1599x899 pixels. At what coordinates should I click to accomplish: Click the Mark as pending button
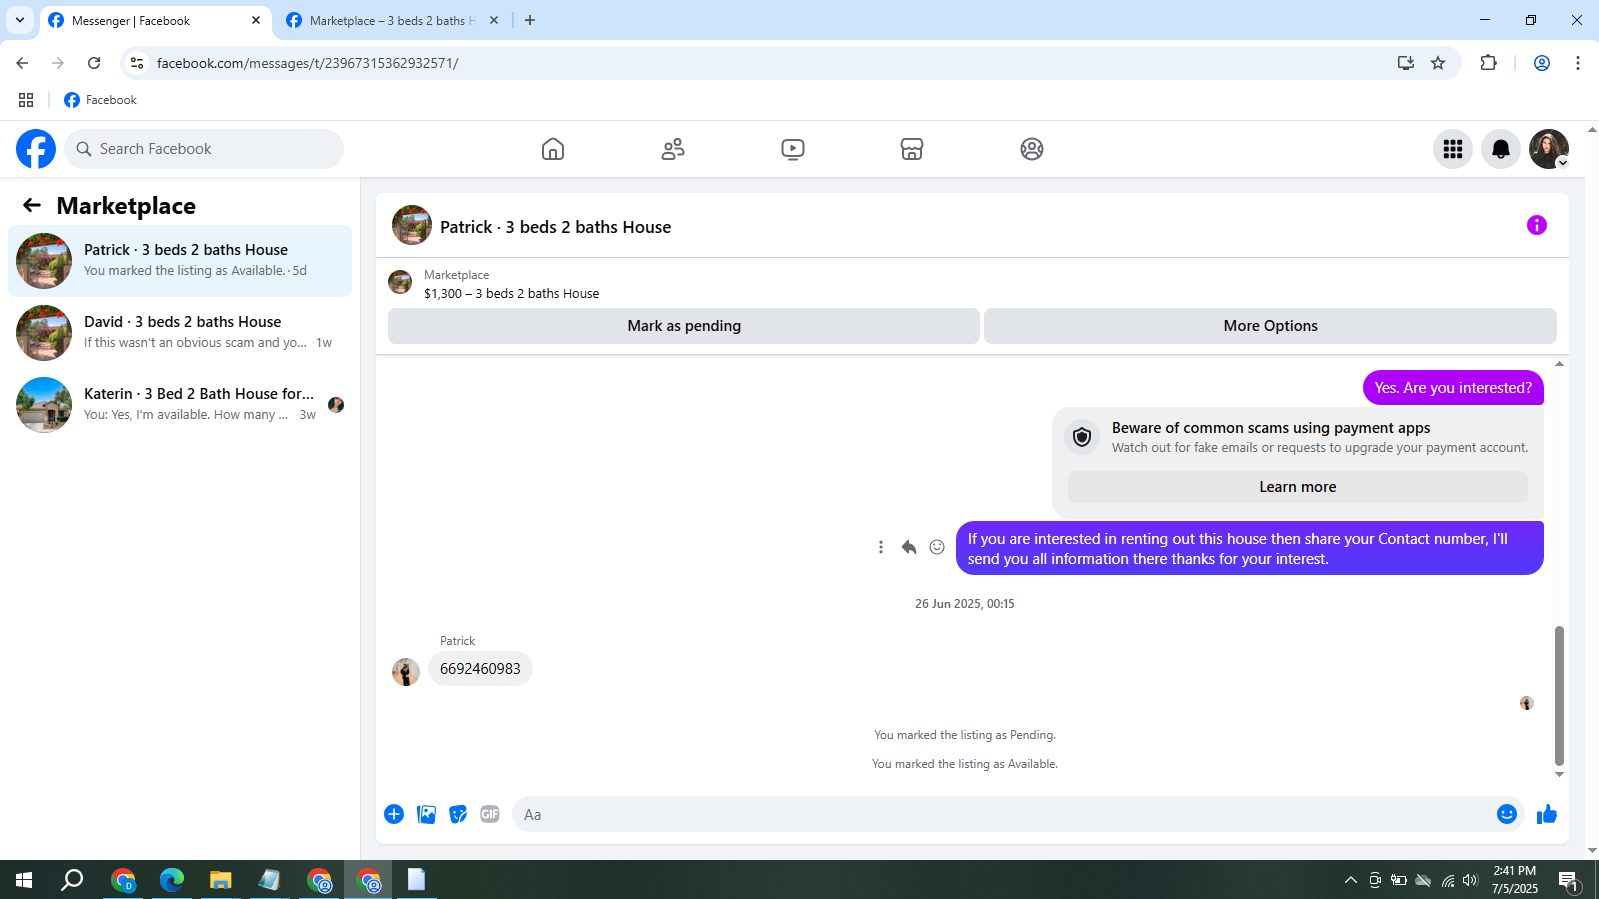point(684,326)
